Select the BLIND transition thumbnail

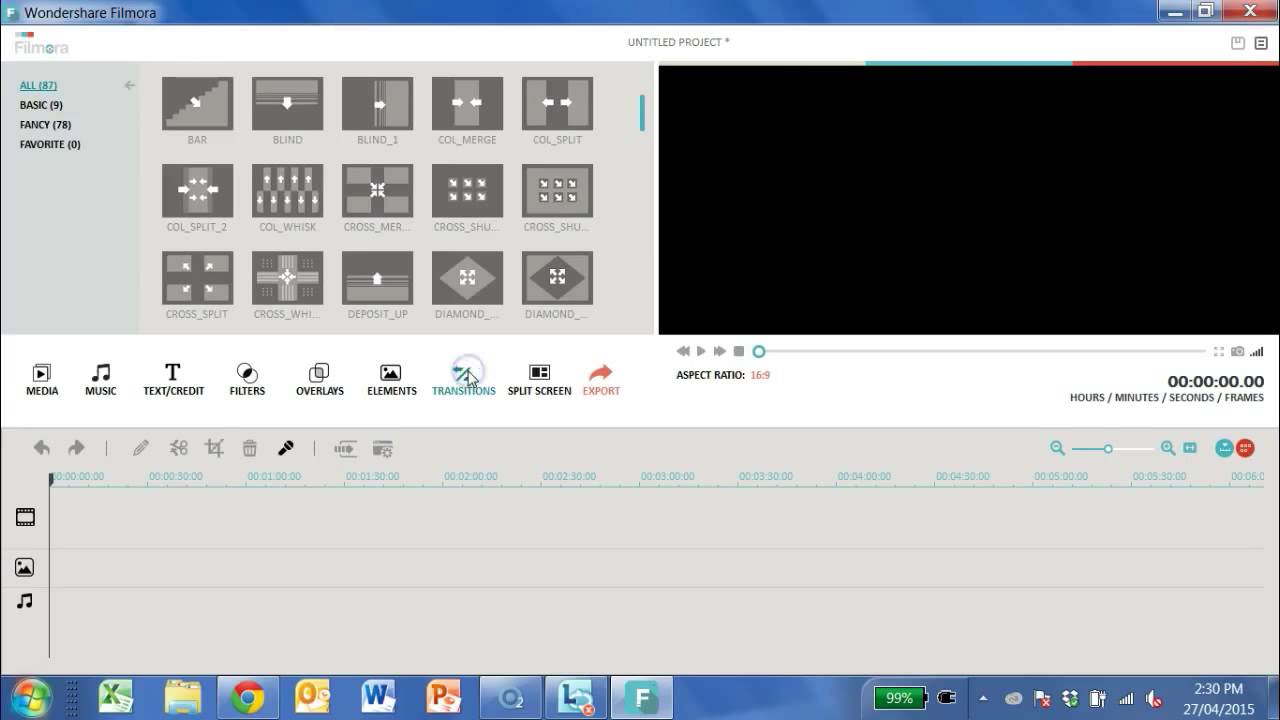pos(287,101)
